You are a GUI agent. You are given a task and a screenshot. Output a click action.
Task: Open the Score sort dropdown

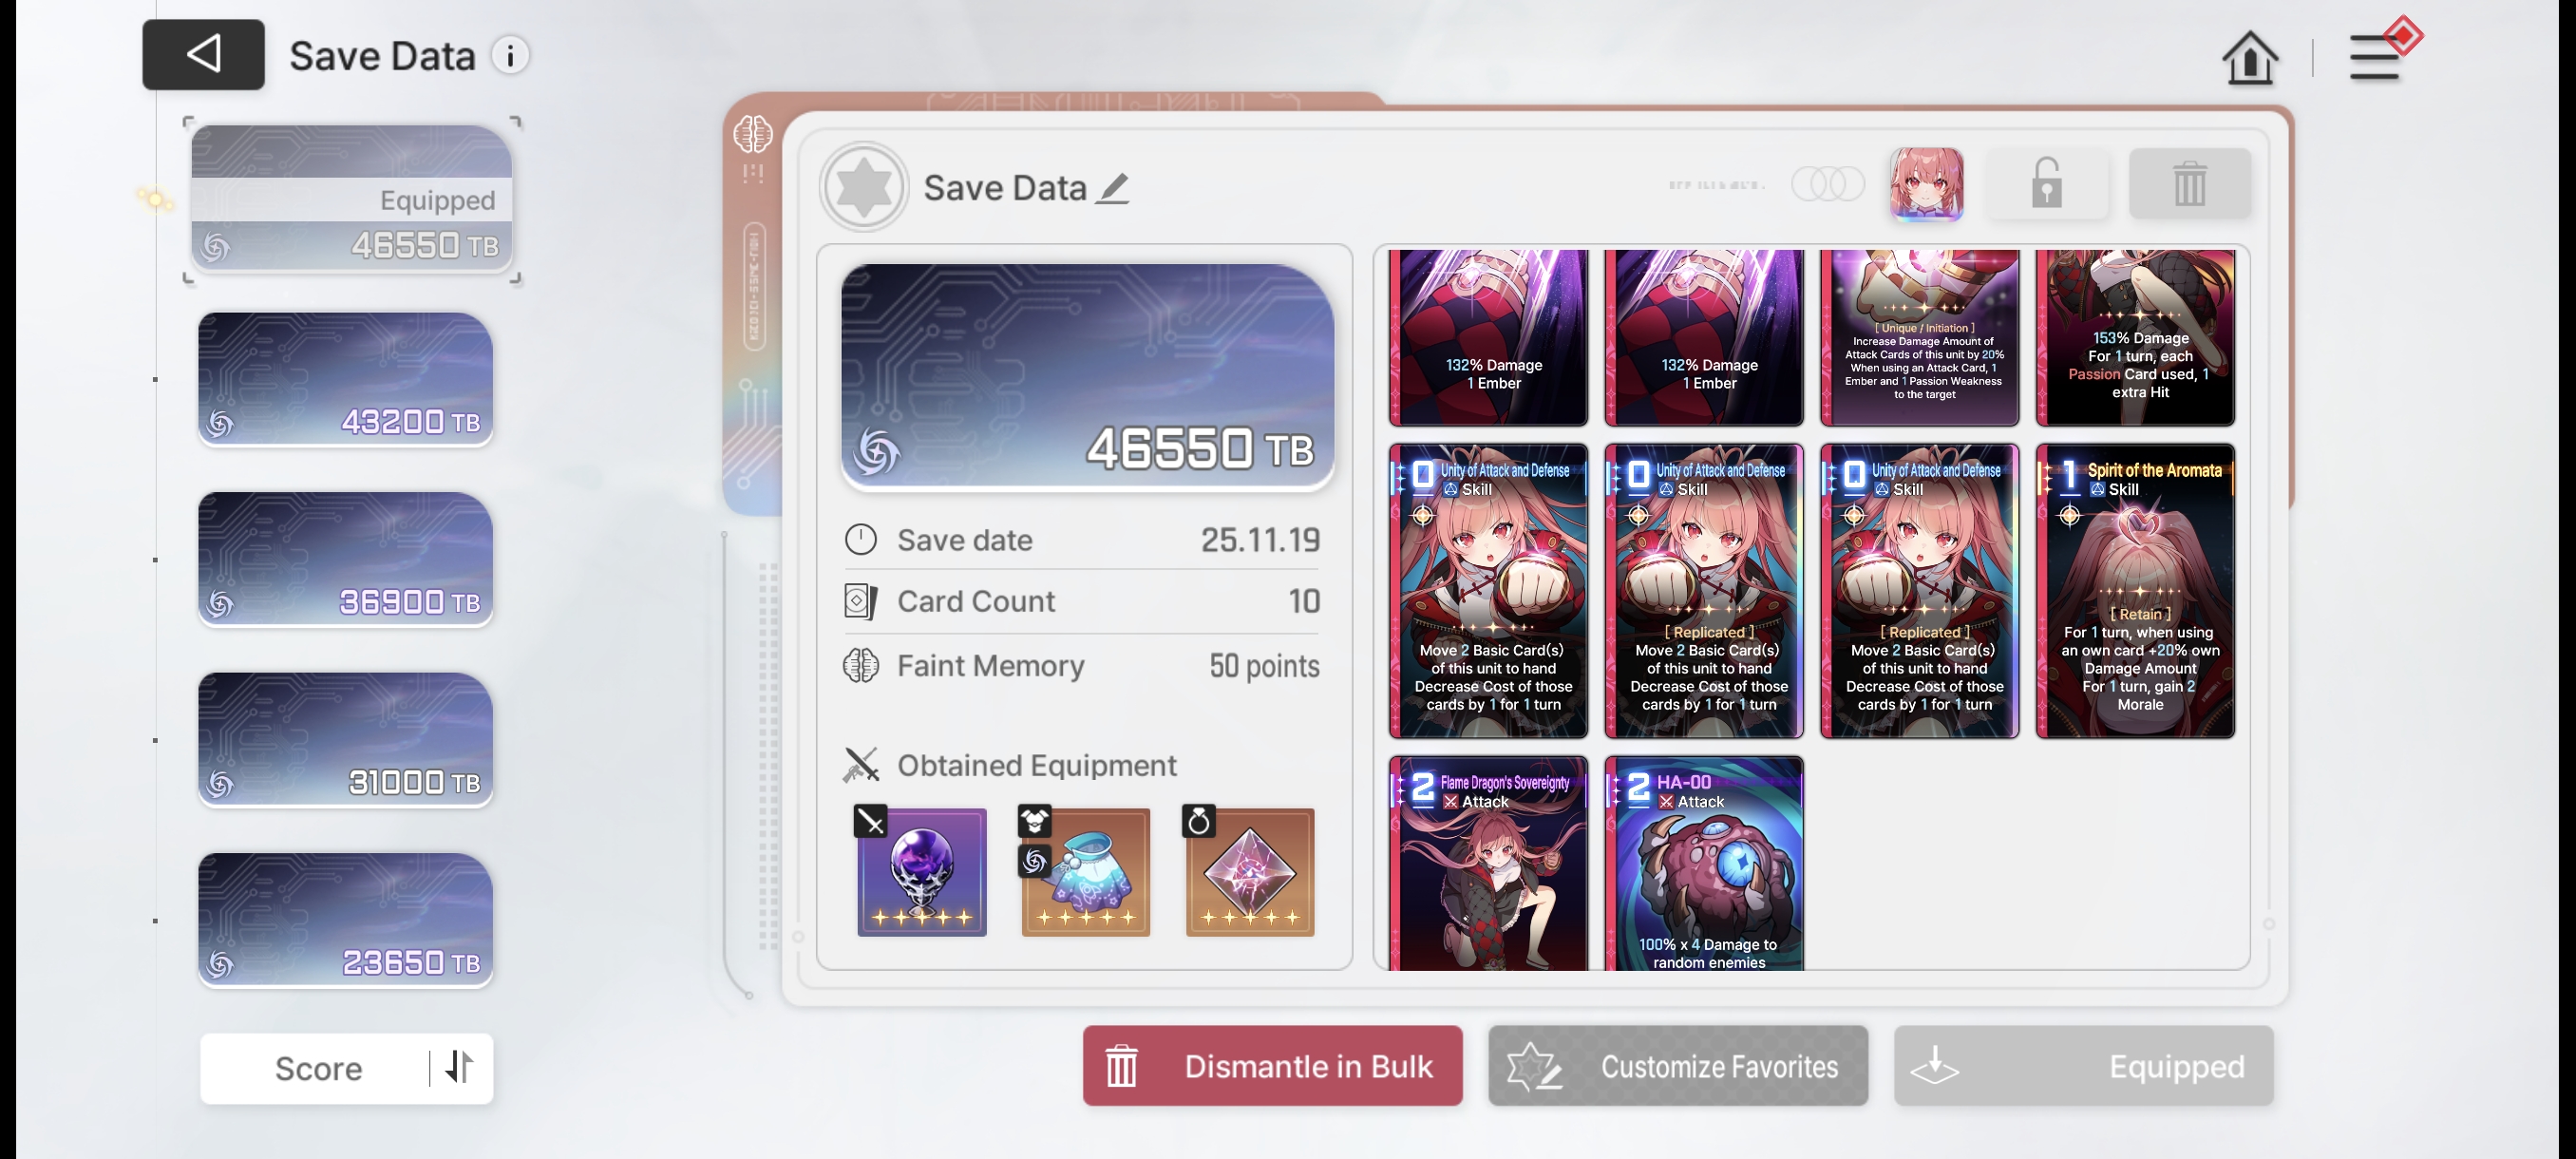point(318,1068)
